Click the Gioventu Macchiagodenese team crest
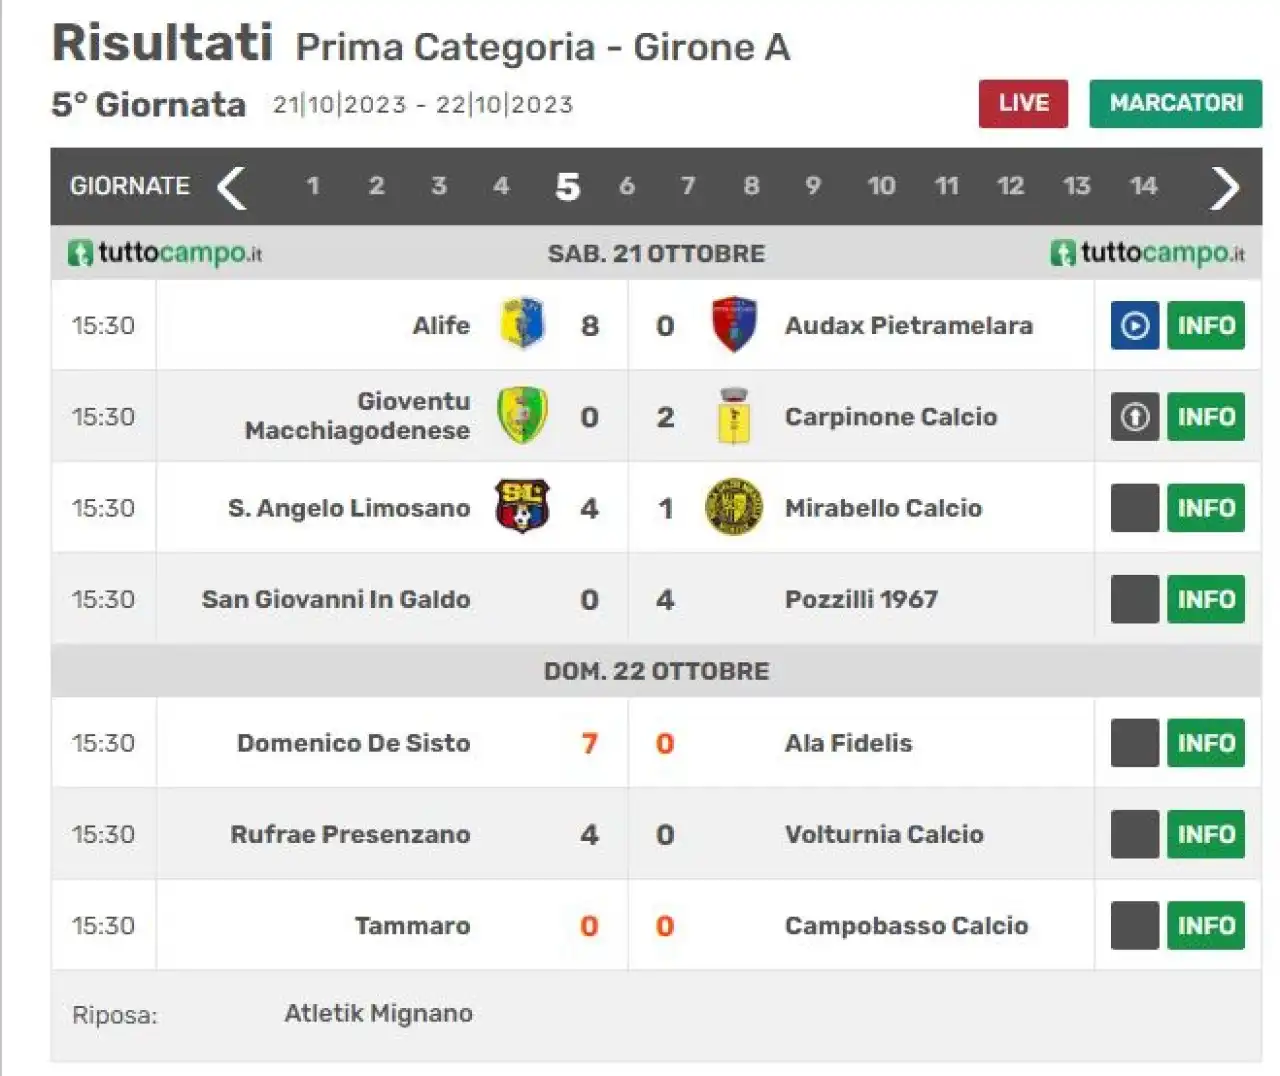The image size is (1280, 1076). coord(522,415)
